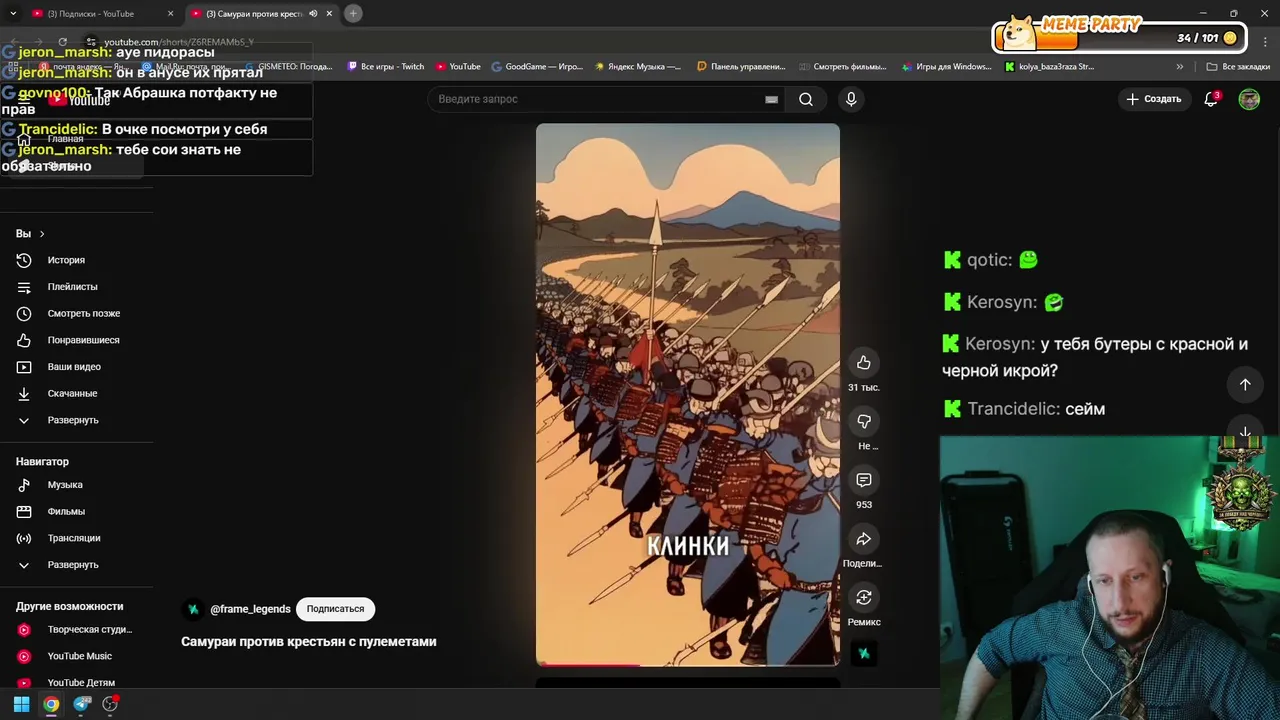The image size is (1280, 720).
Task: Subscribe with the Подписаться button
Action: (335, 609)
